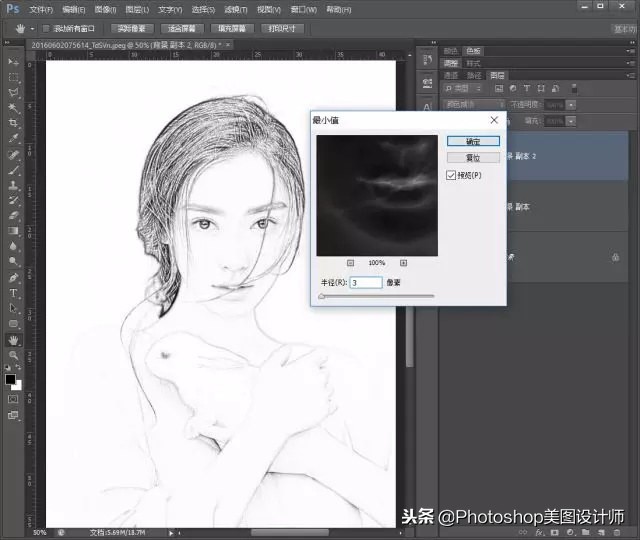
Task: Open Hand tool preset picker arrow
Action: (x=32, y=29)
